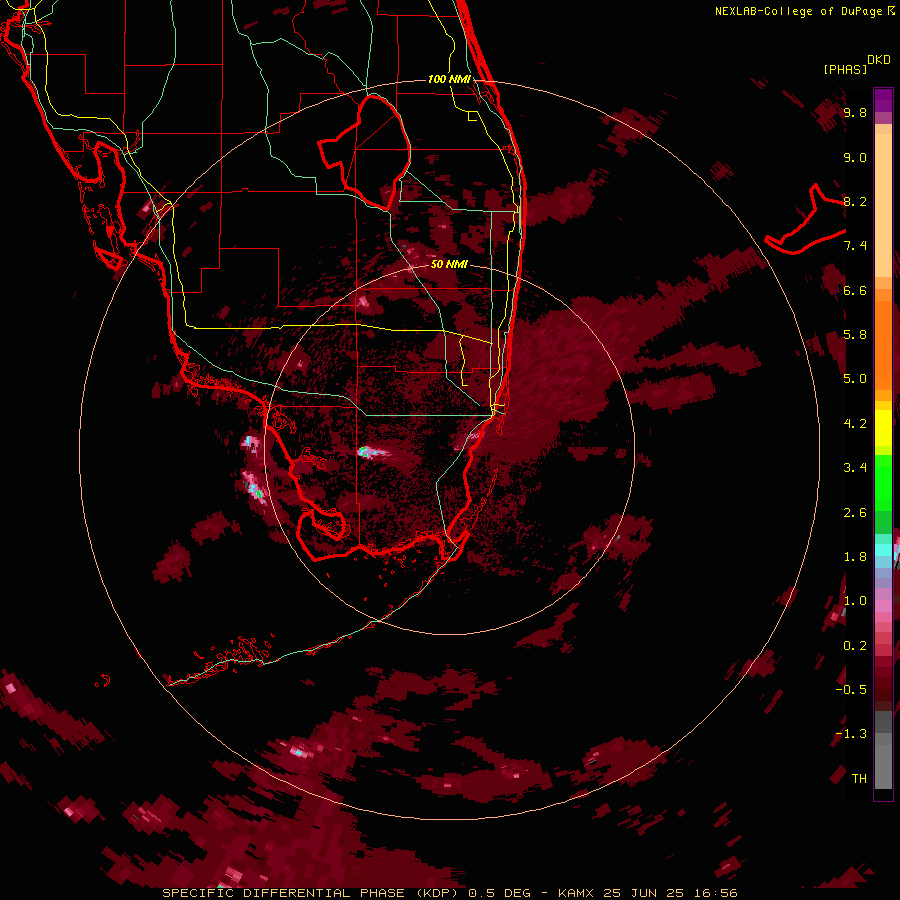
Task: Click the 7.4 scale value
Action: 855,246
